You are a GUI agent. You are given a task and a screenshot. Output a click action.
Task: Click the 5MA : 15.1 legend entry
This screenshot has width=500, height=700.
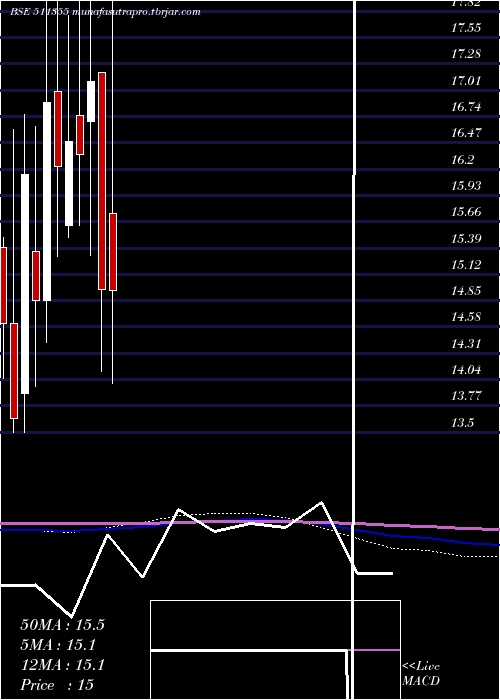[x=58, y=645]
